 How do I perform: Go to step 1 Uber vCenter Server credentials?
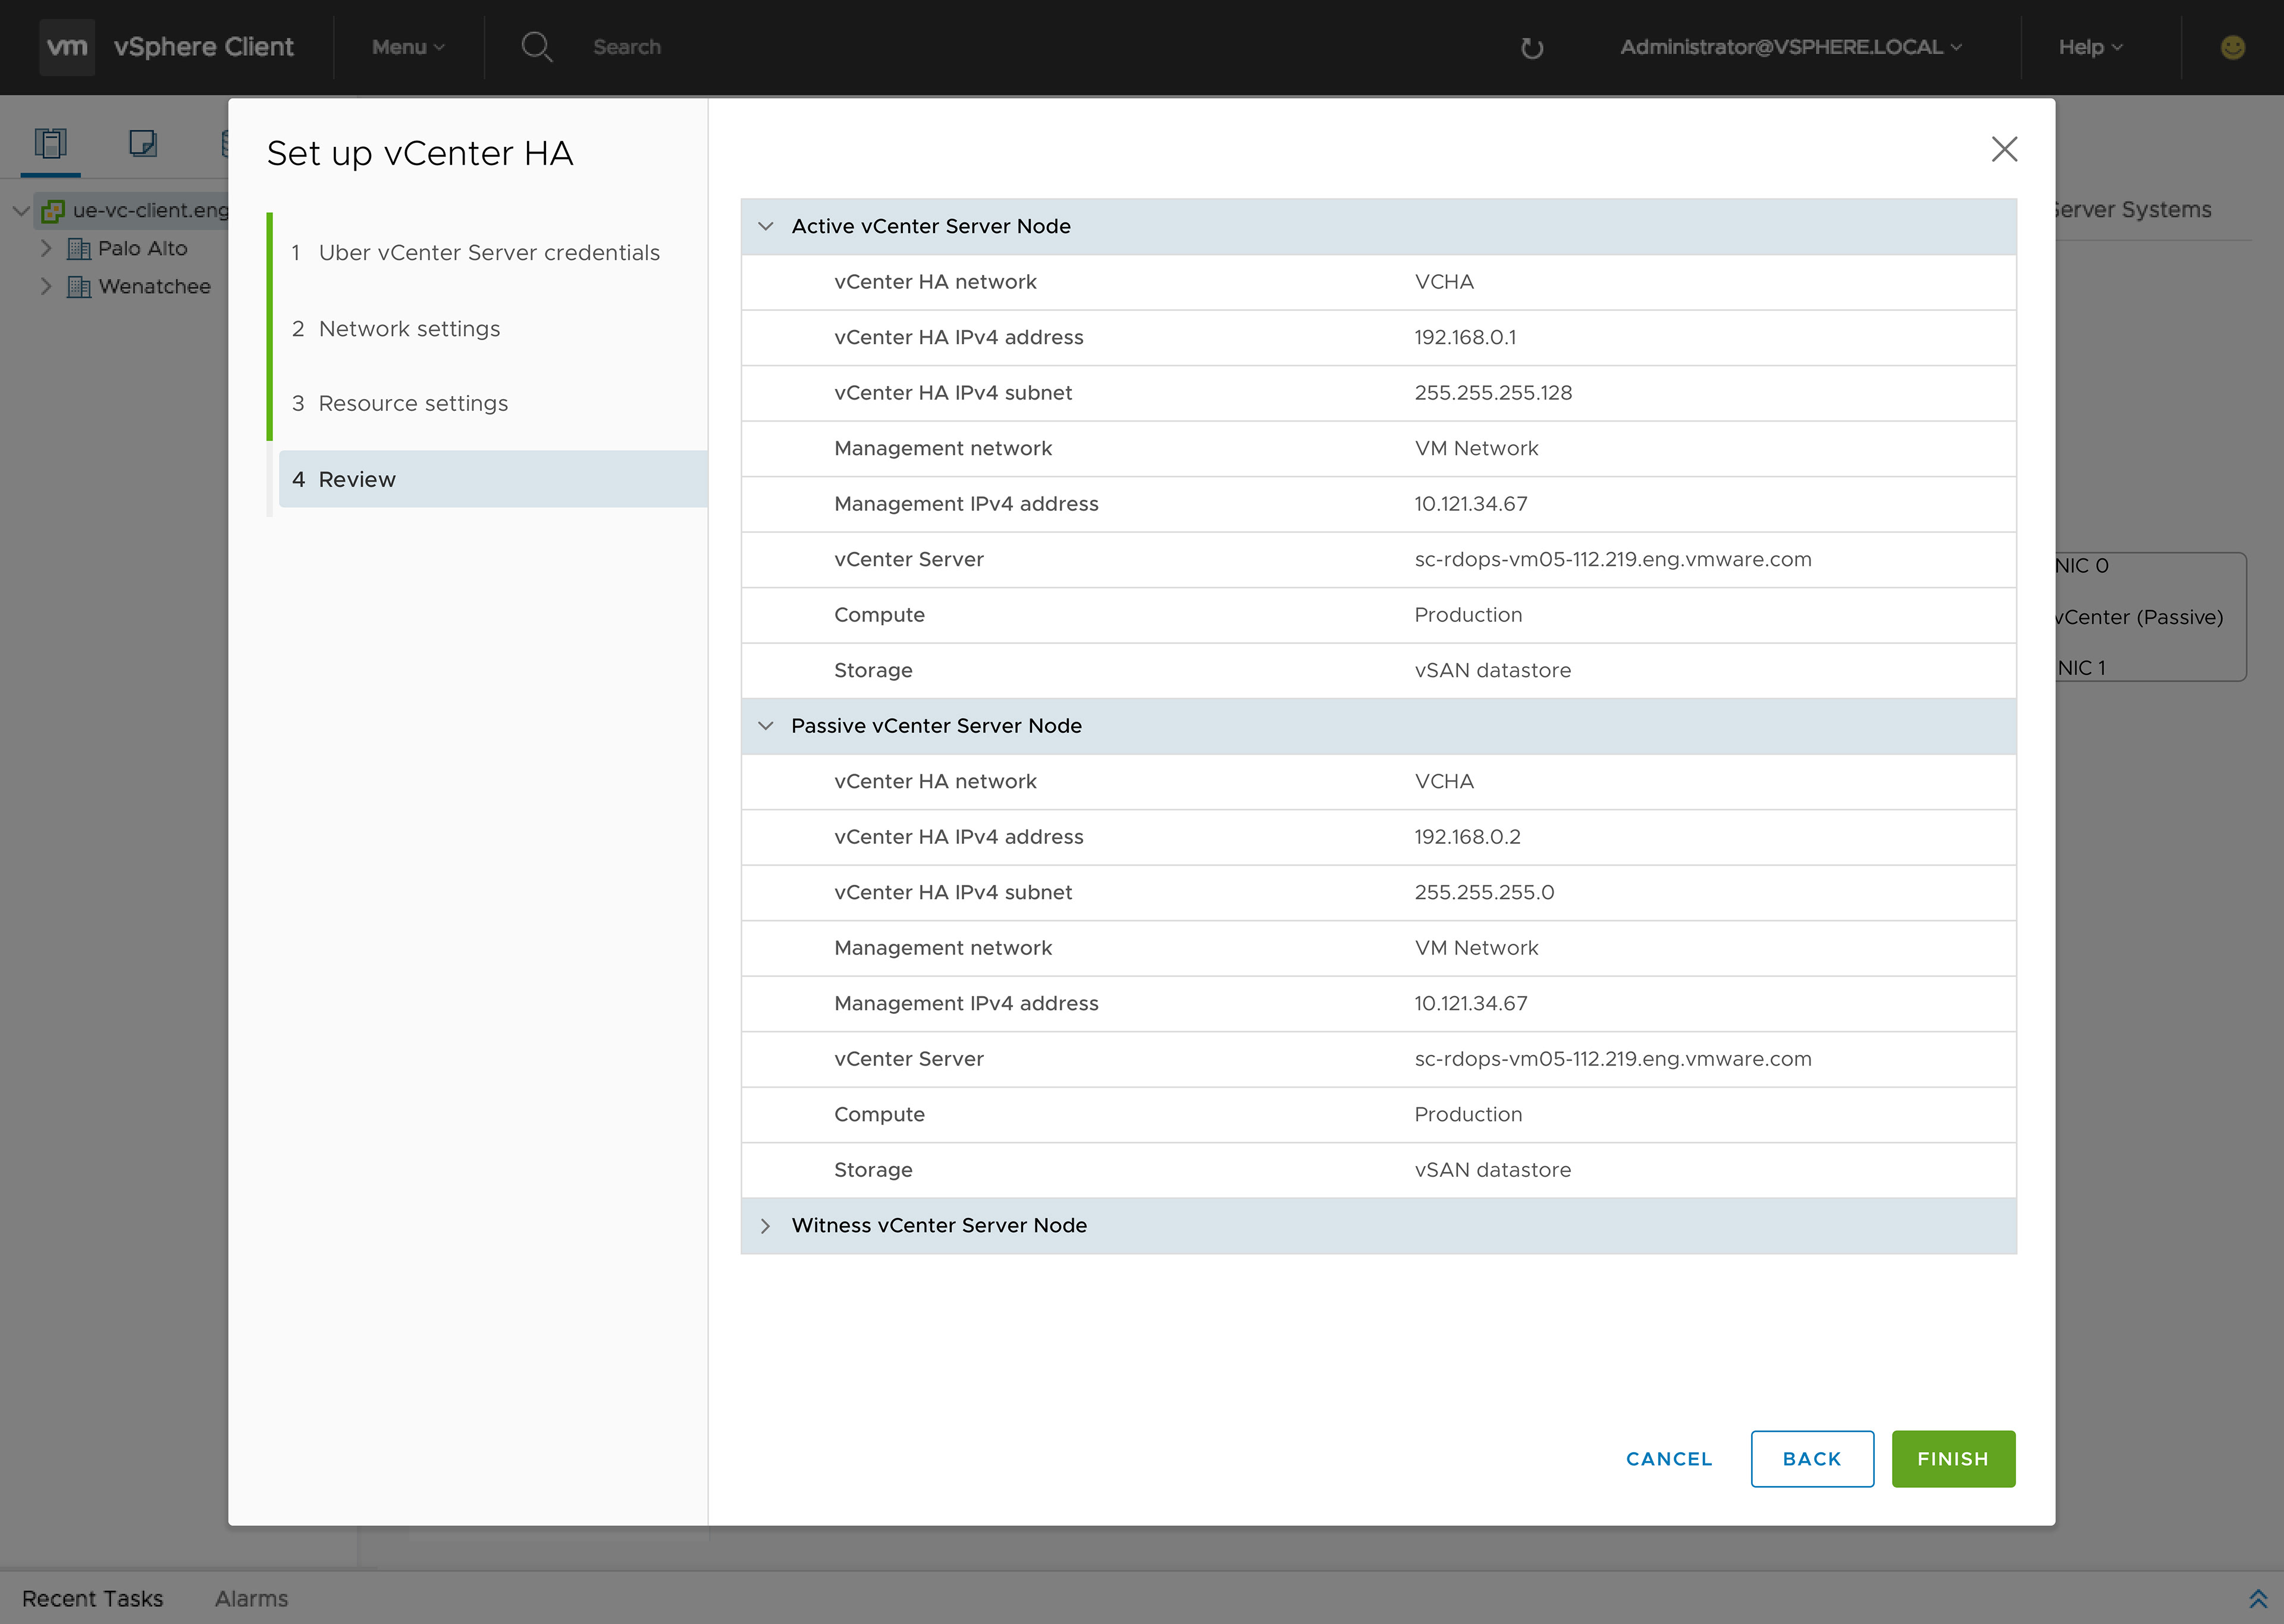coord(476,253)
